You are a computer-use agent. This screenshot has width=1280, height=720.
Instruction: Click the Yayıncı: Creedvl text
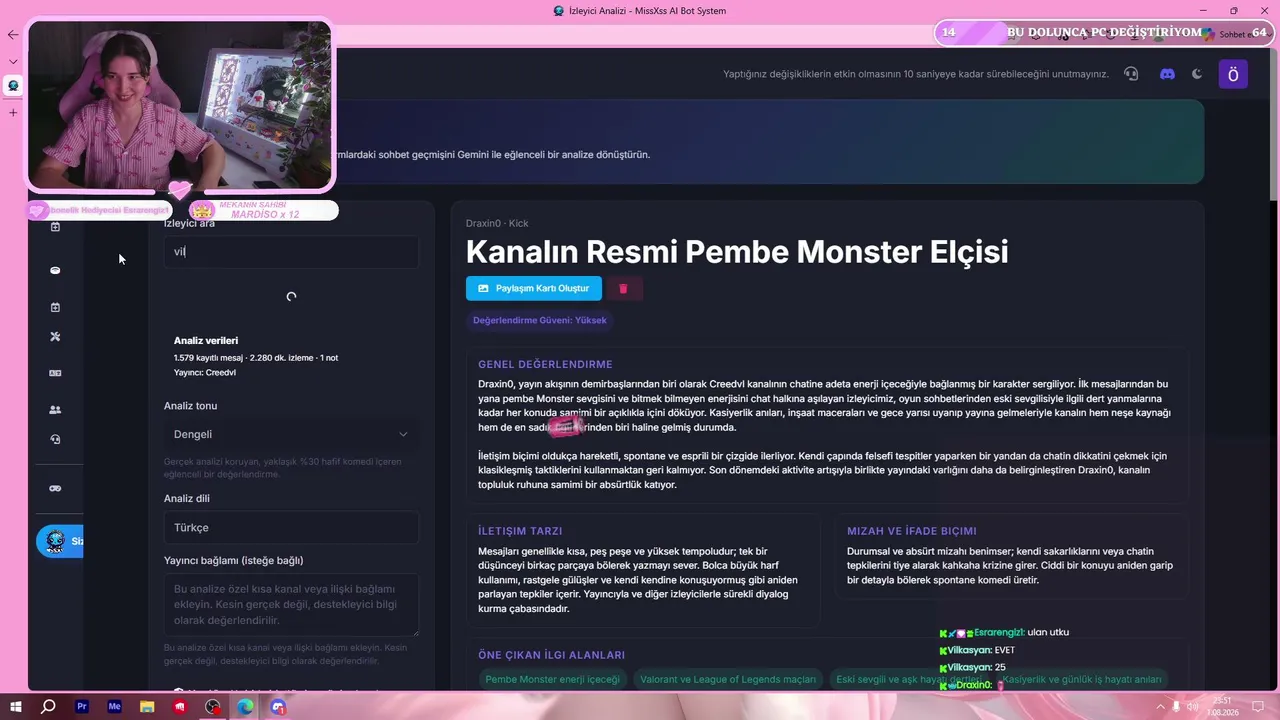pyautogui.click(x=205, y=372)
